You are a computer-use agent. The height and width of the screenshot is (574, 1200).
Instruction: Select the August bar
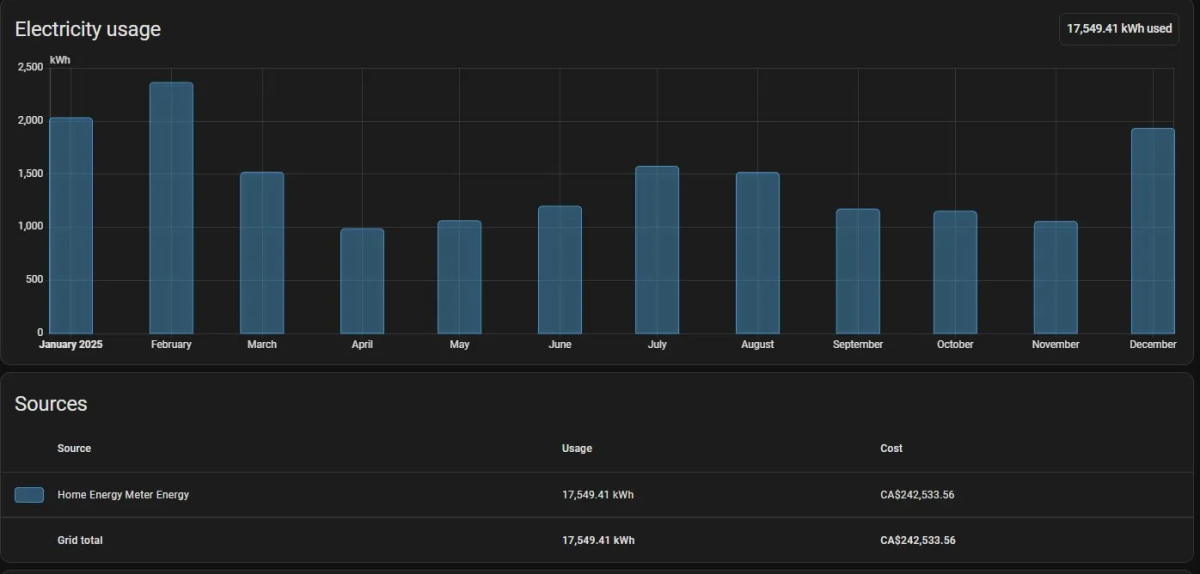click(758, 253)
